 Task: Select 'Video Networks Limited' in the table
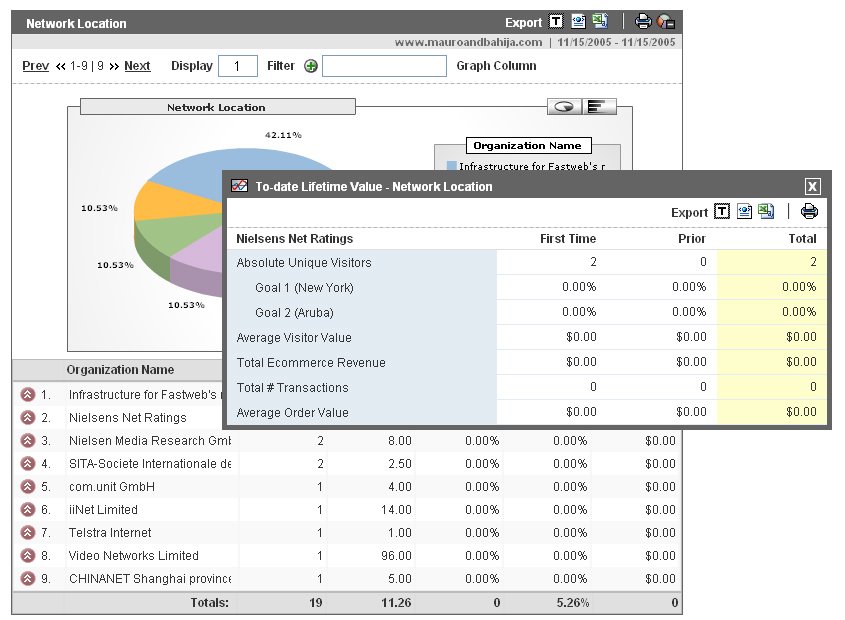click(x=134, y=556)
